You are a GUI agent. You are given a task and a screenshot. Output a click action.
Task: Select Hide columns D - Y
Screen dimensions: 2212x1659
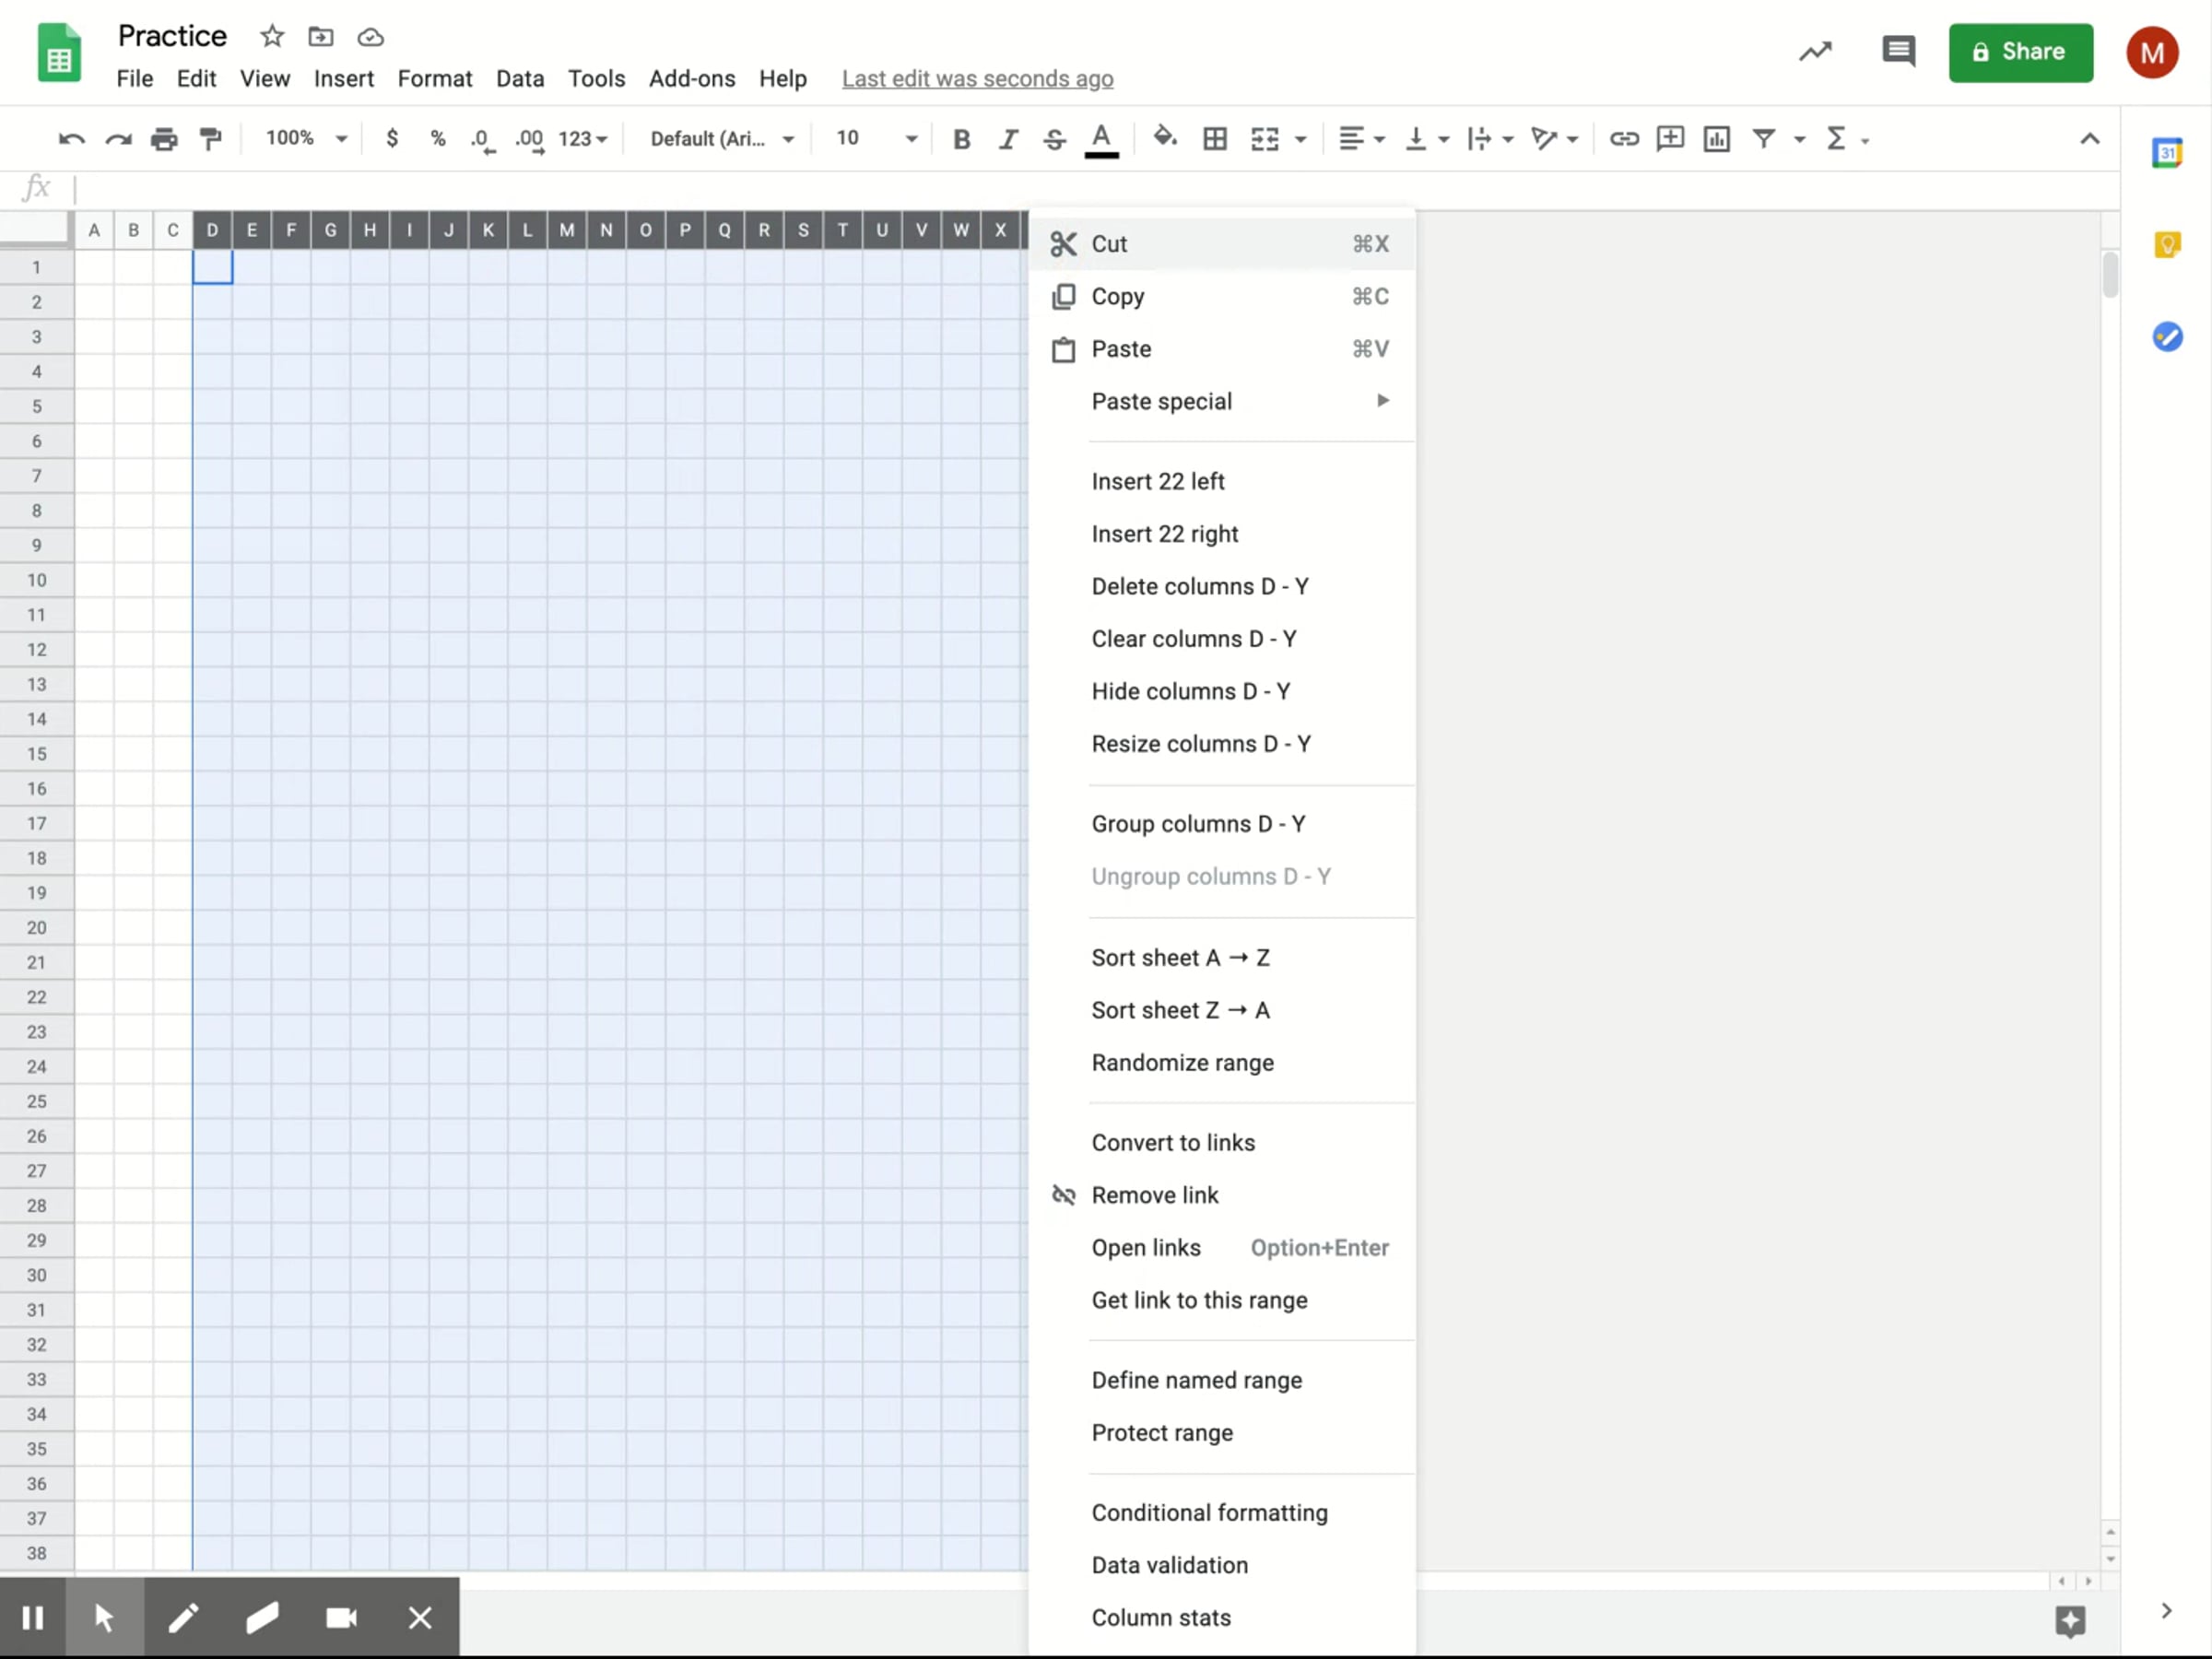1190,691
